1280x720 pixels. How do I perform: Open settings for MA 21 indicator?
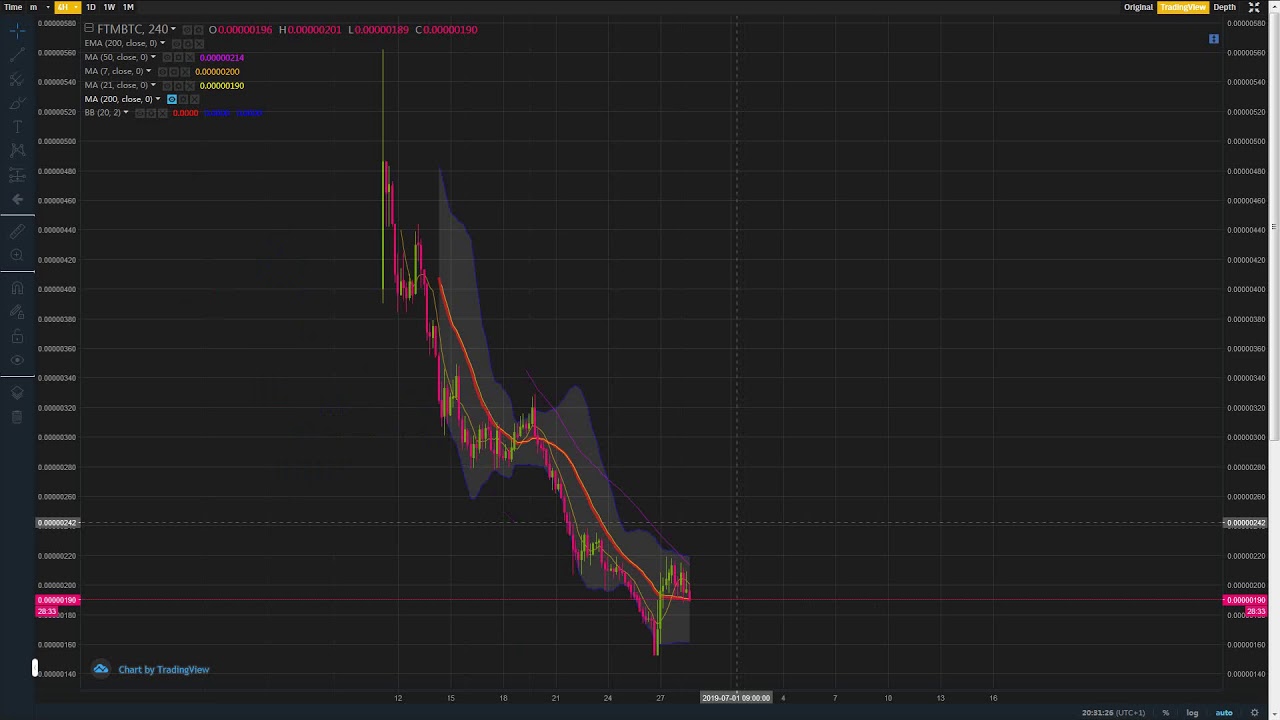(x=178, y=86)
